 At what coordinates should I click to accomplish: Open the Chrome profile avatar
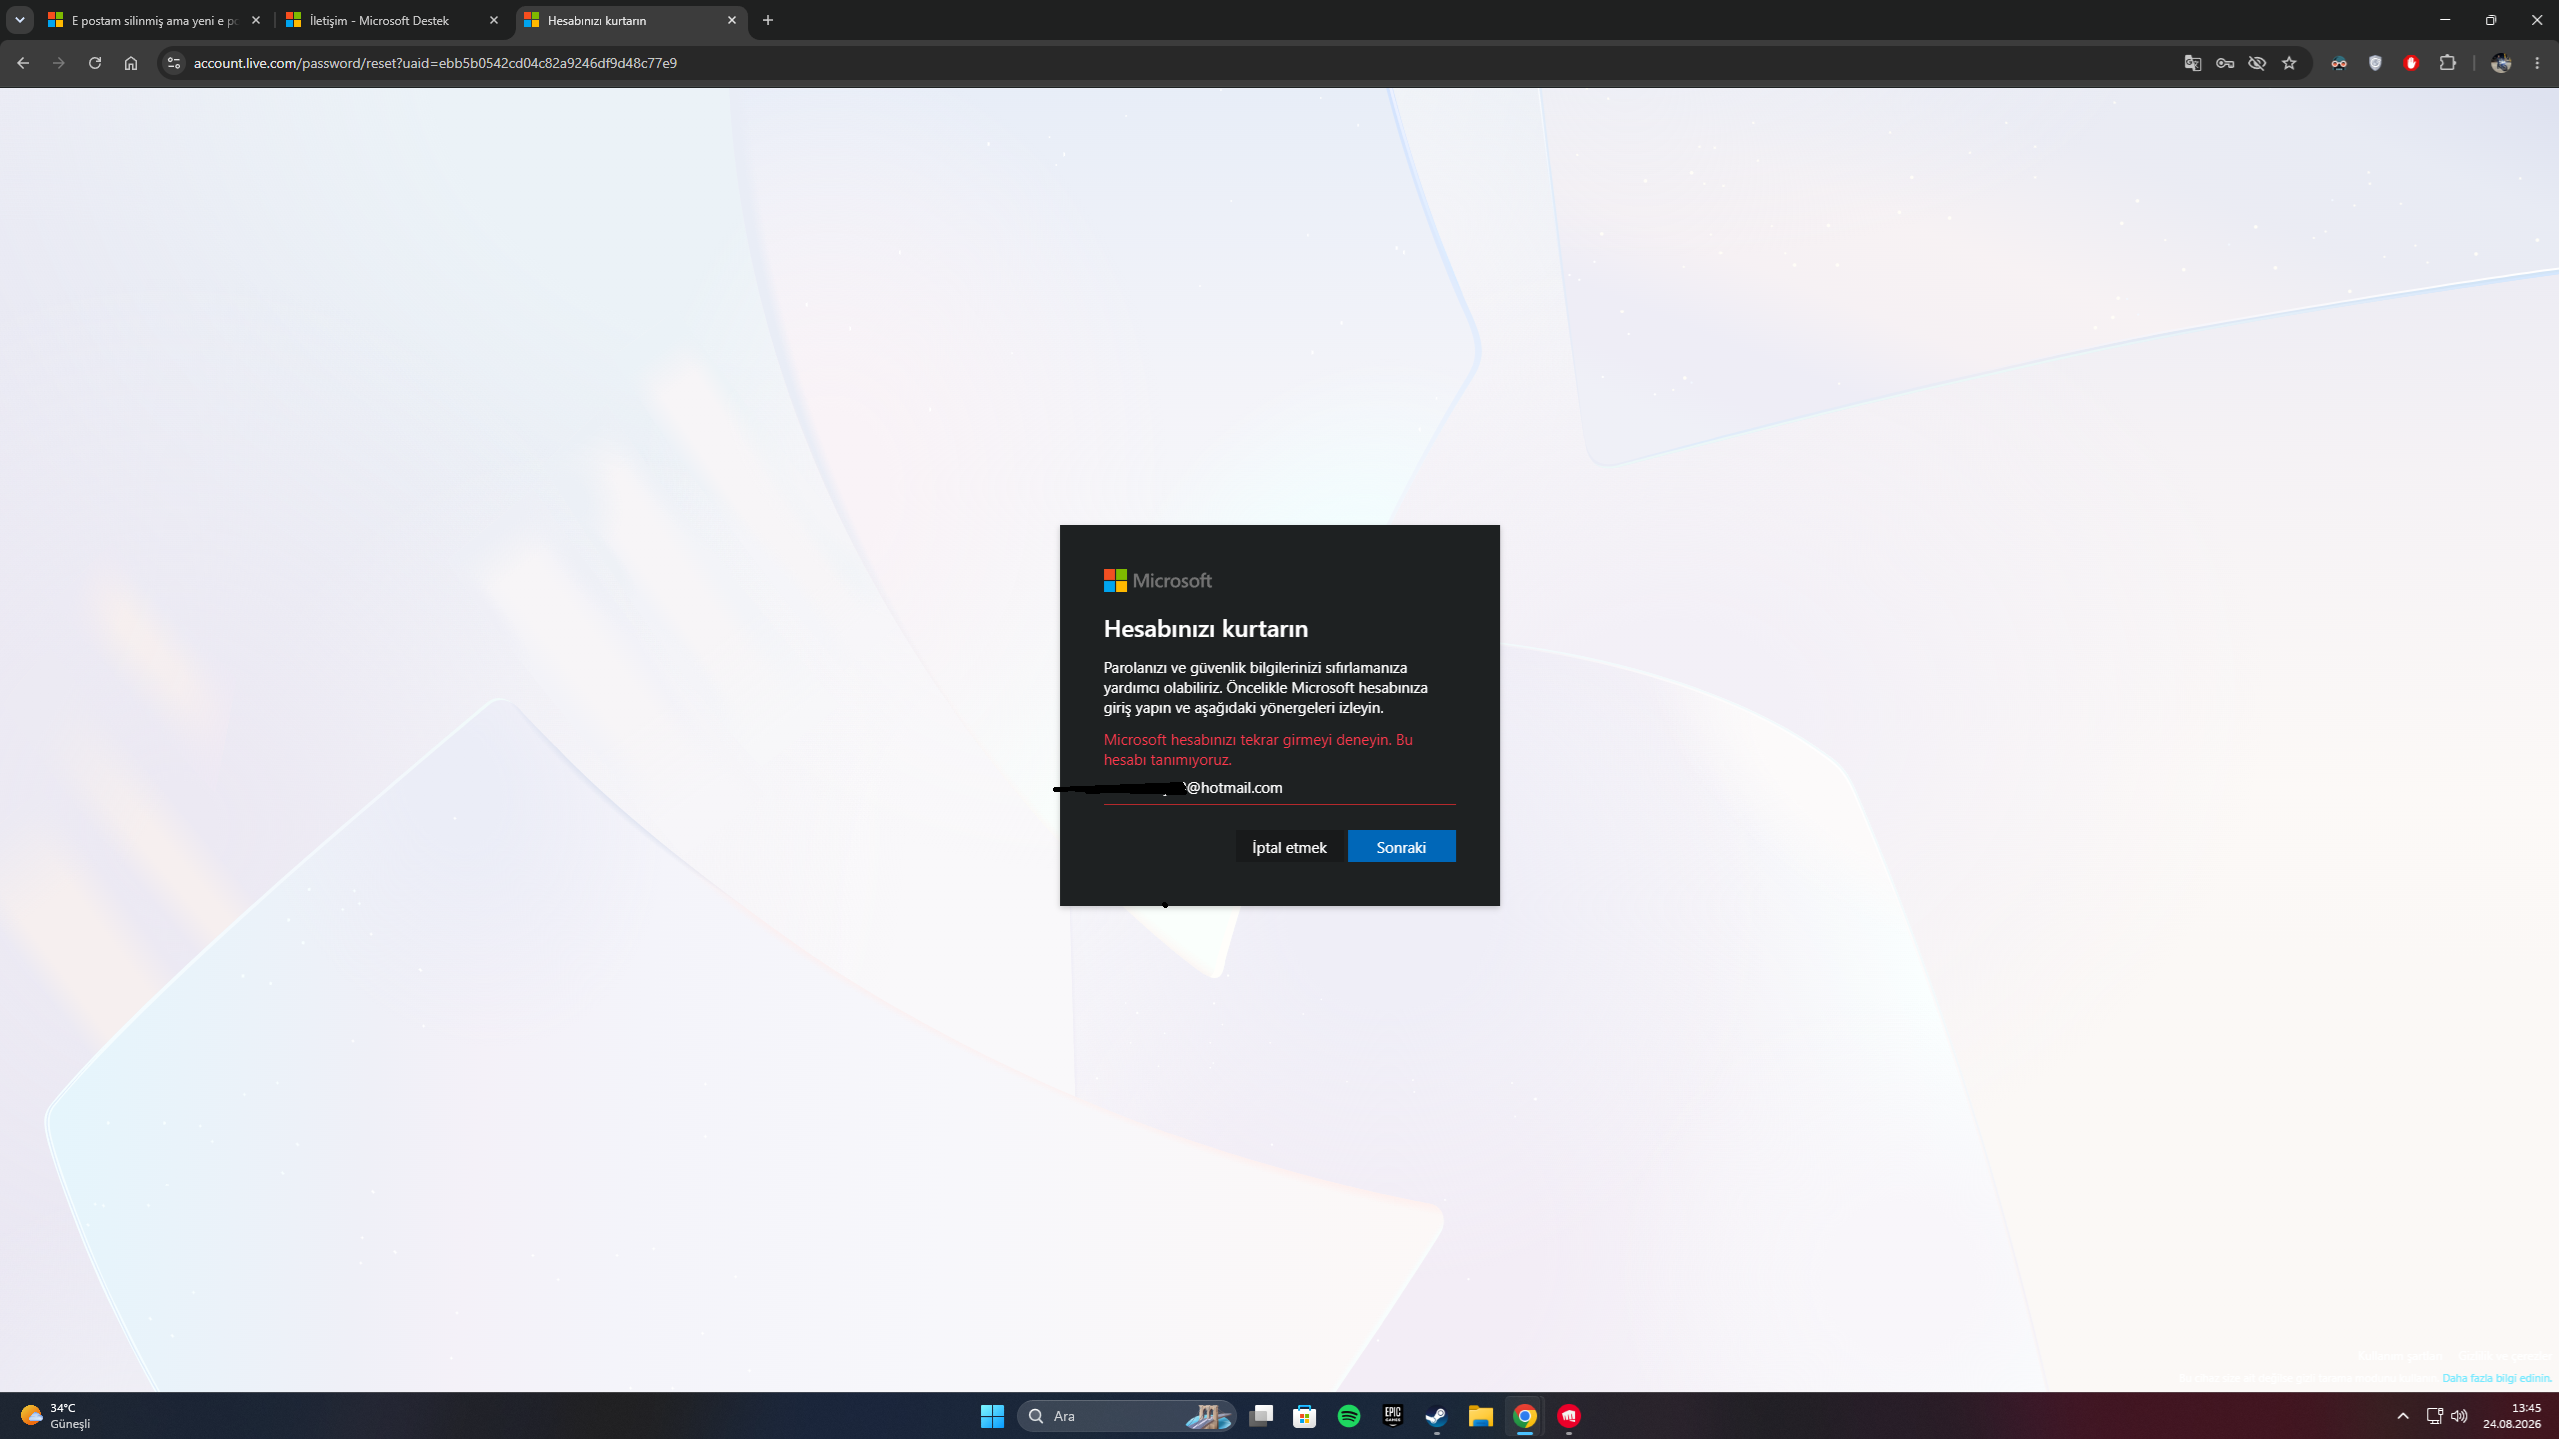coord(2501,63)
